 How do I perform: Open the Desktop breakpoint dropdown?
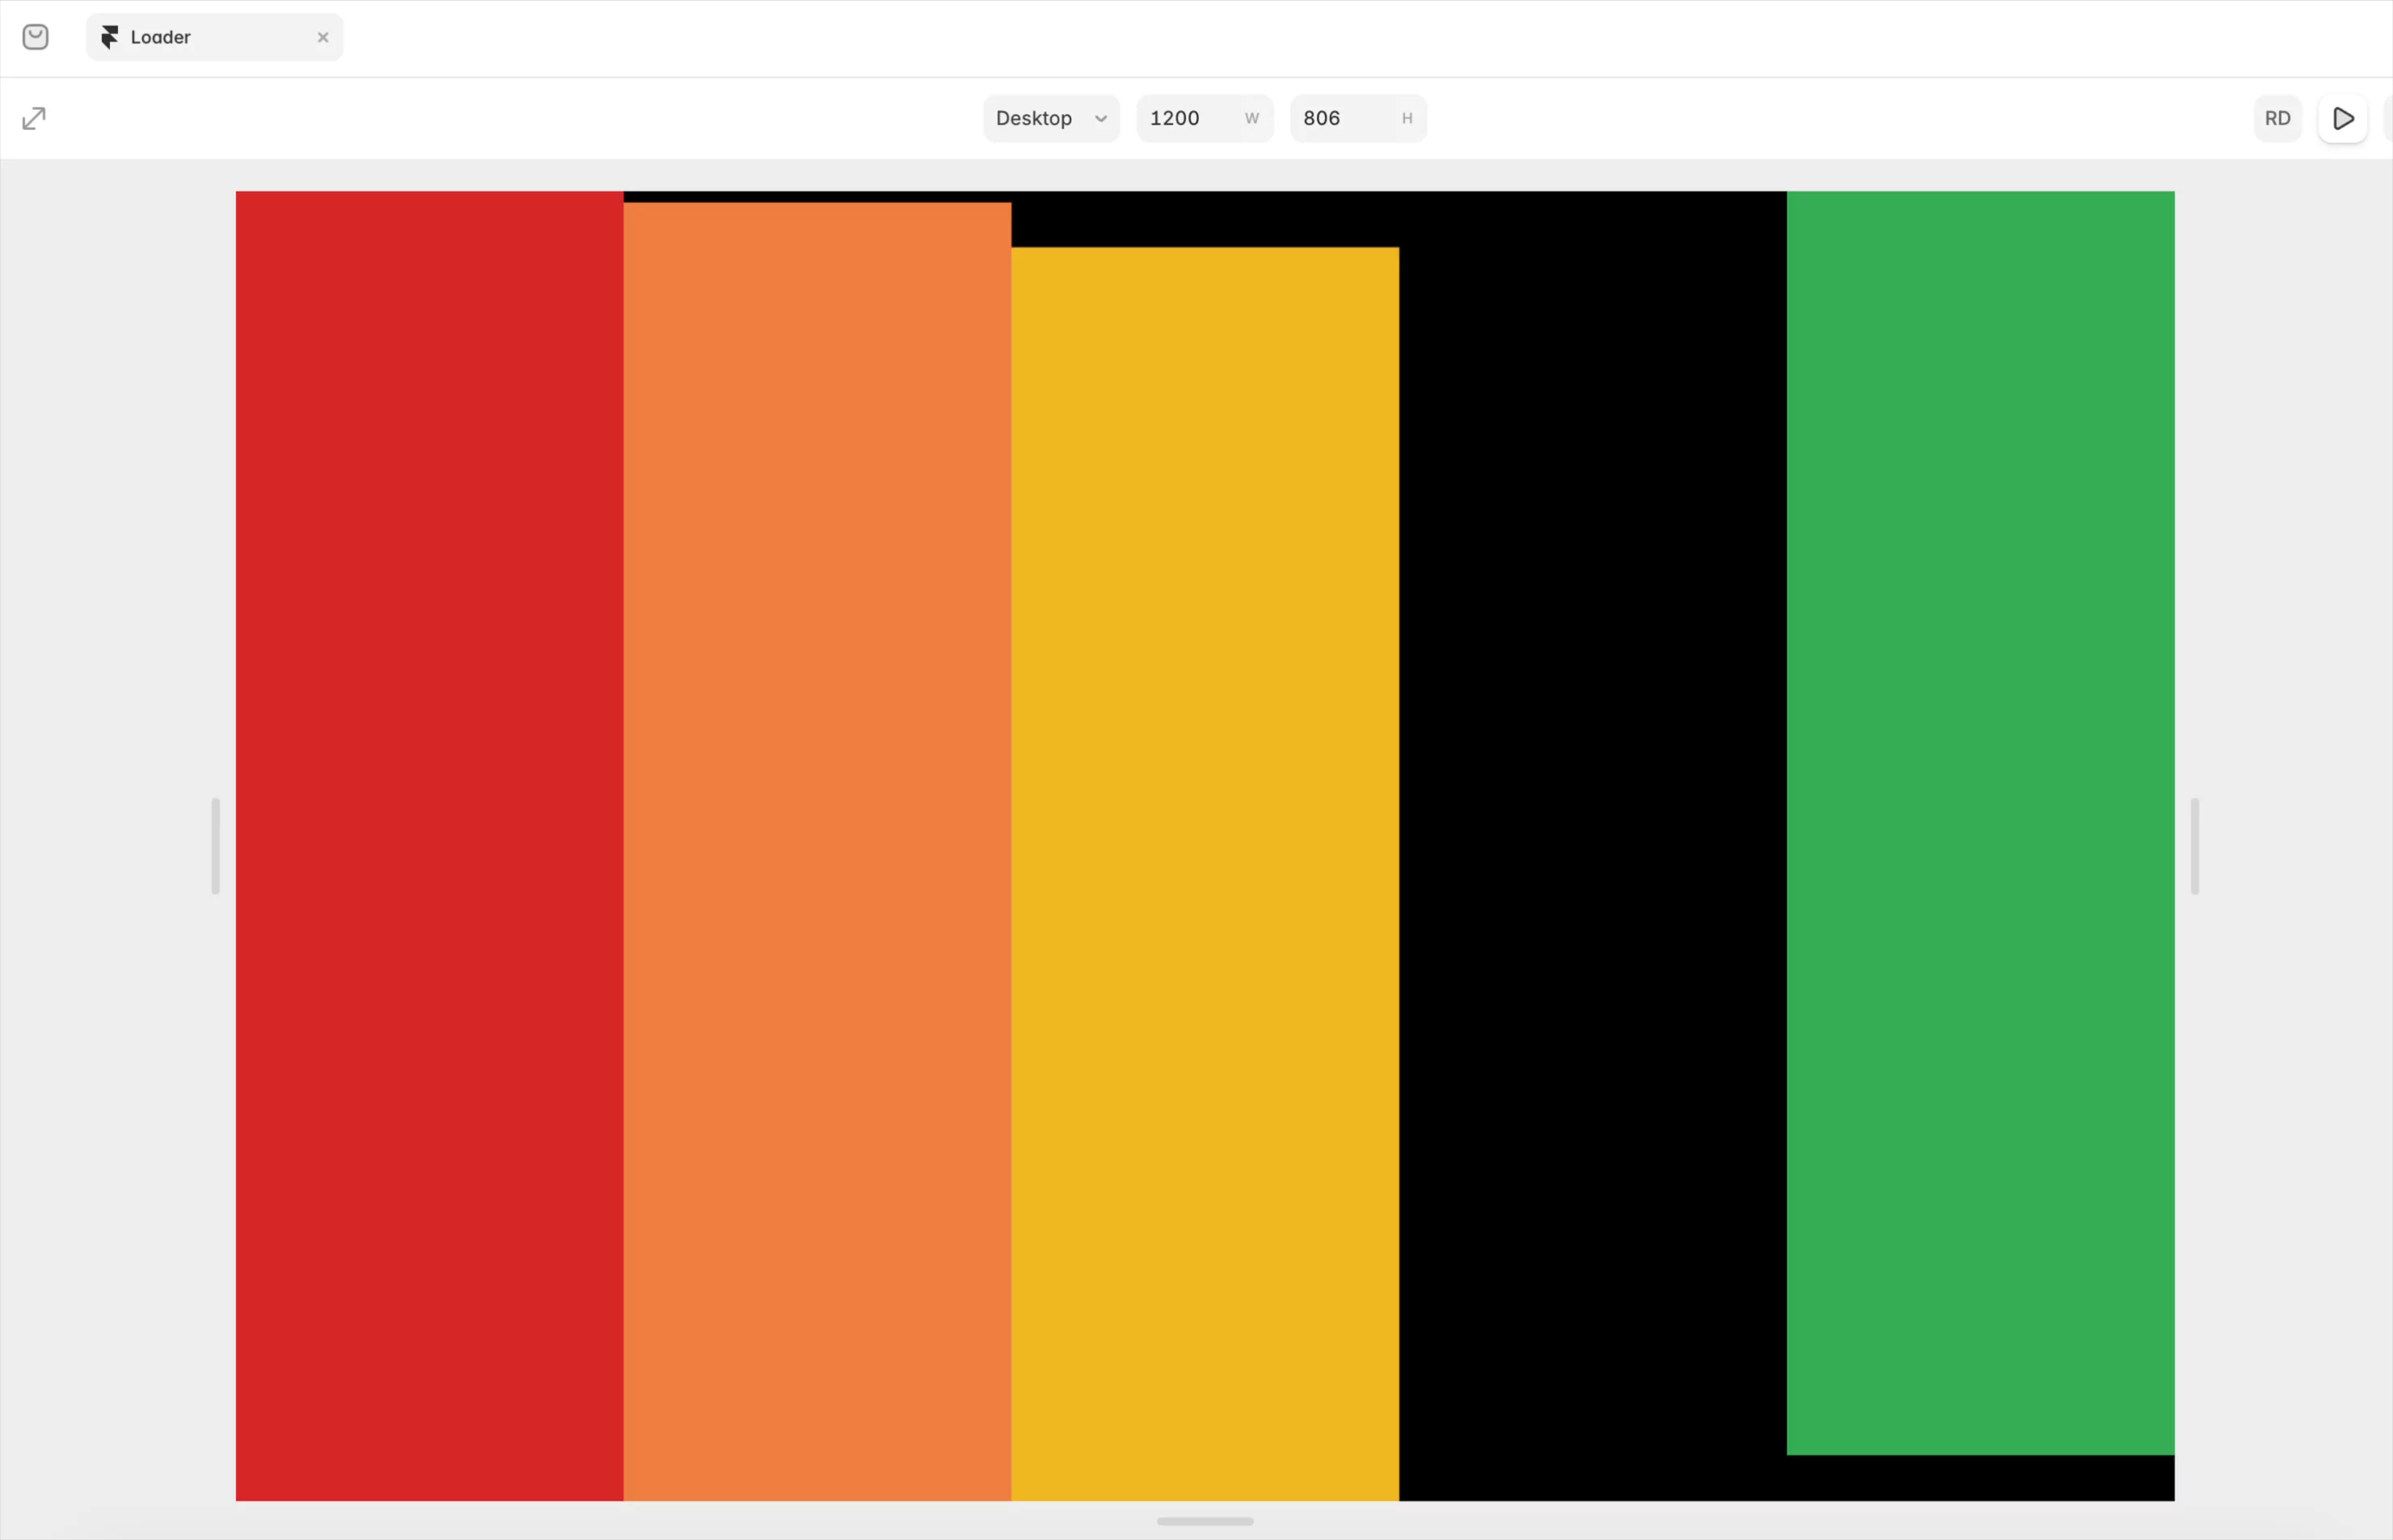1051,118
